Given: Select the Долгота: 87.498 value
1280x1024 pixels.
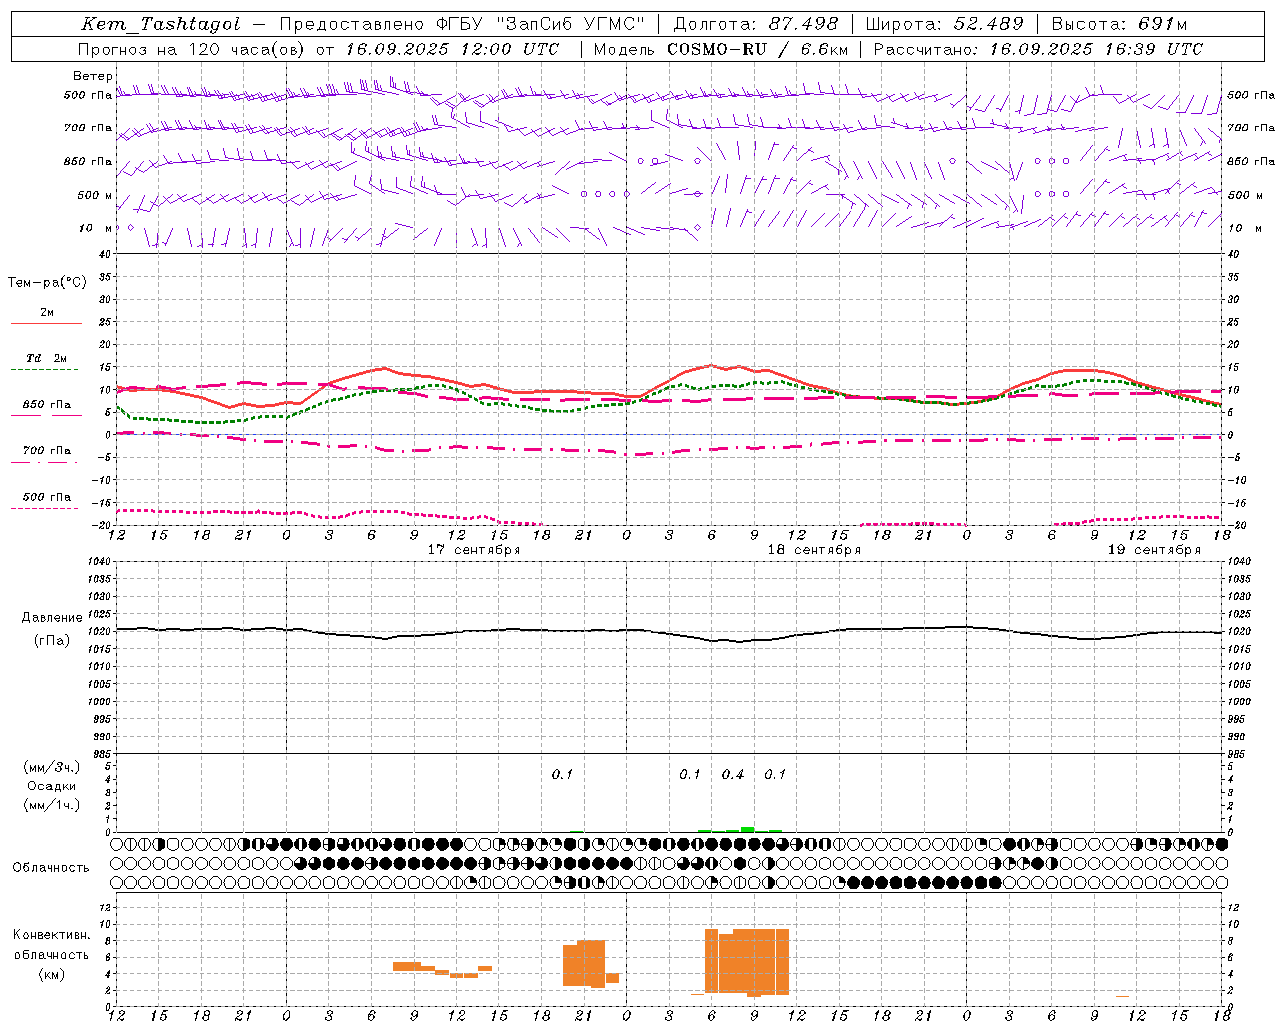Looking at the screenshot, I should [756, 24].
